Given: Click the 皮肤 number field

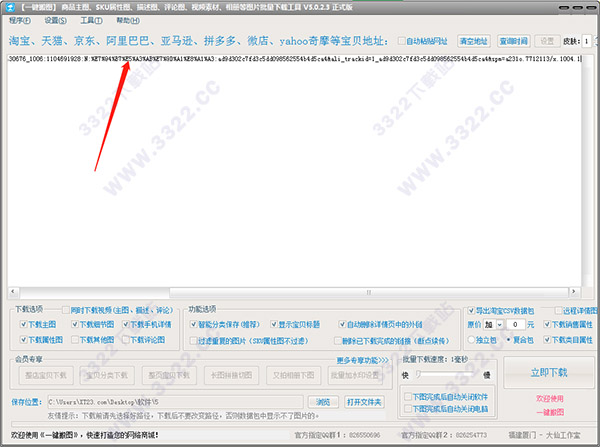Looking at the screenshot, I should [x=586, y=41].
